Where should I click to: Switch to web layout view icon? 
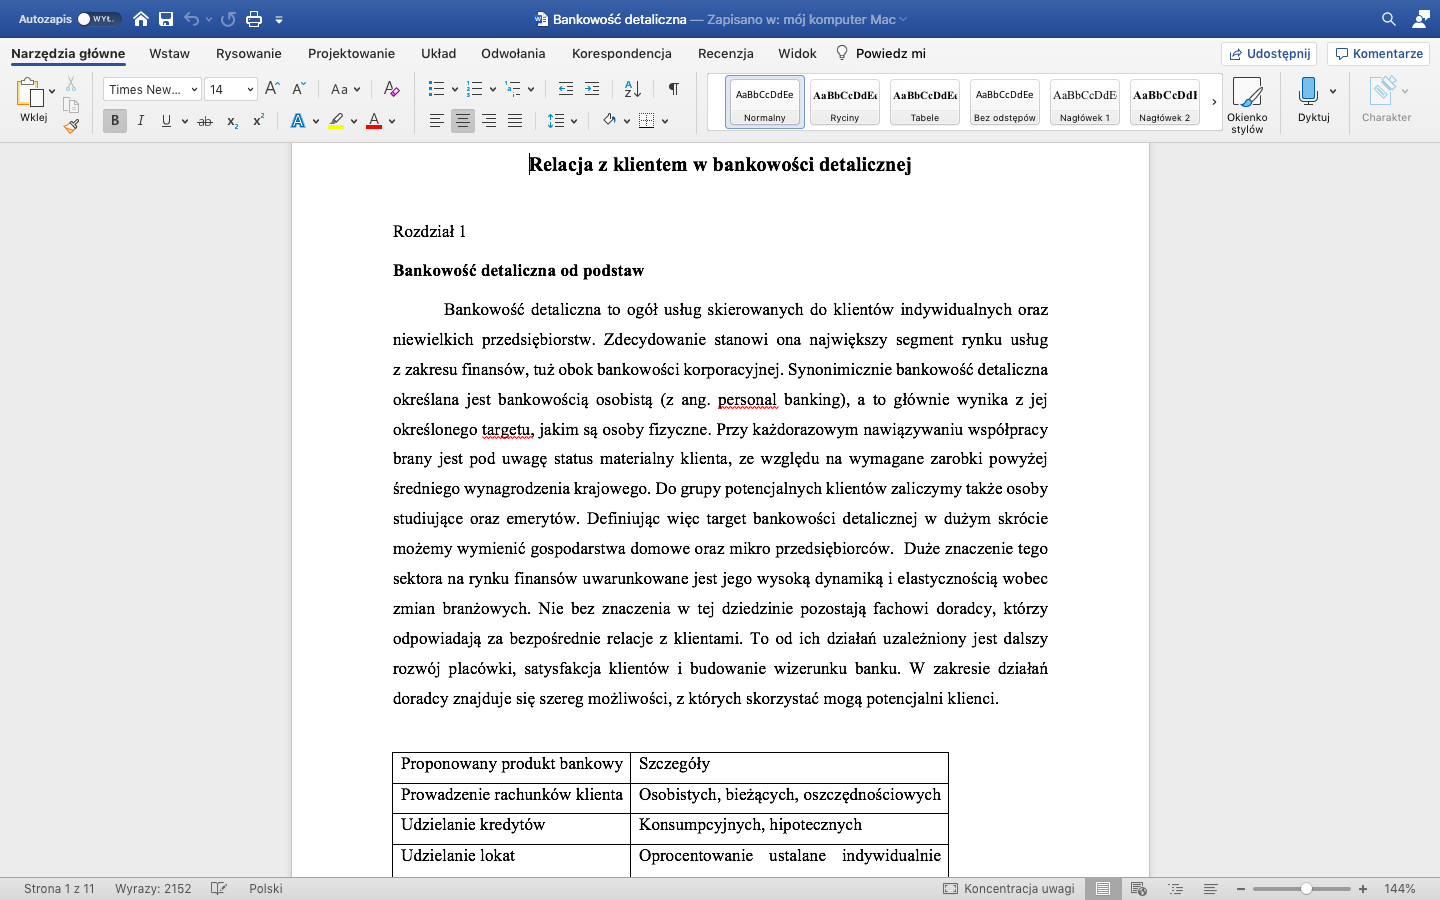[1138, 888]
